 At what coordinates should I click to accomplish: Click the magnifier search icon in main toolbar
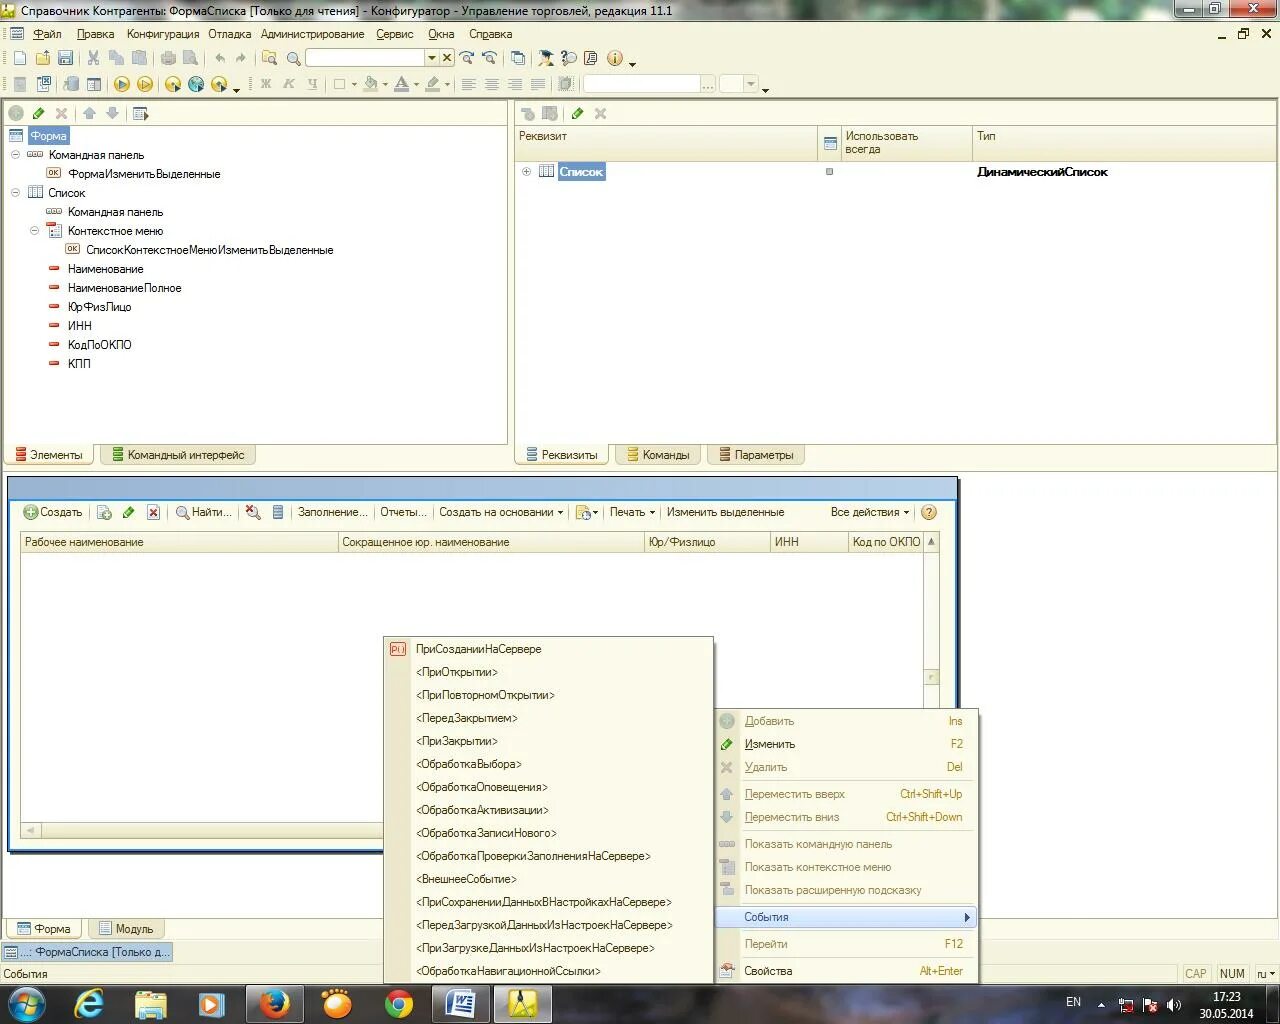(x=293, y=58)
